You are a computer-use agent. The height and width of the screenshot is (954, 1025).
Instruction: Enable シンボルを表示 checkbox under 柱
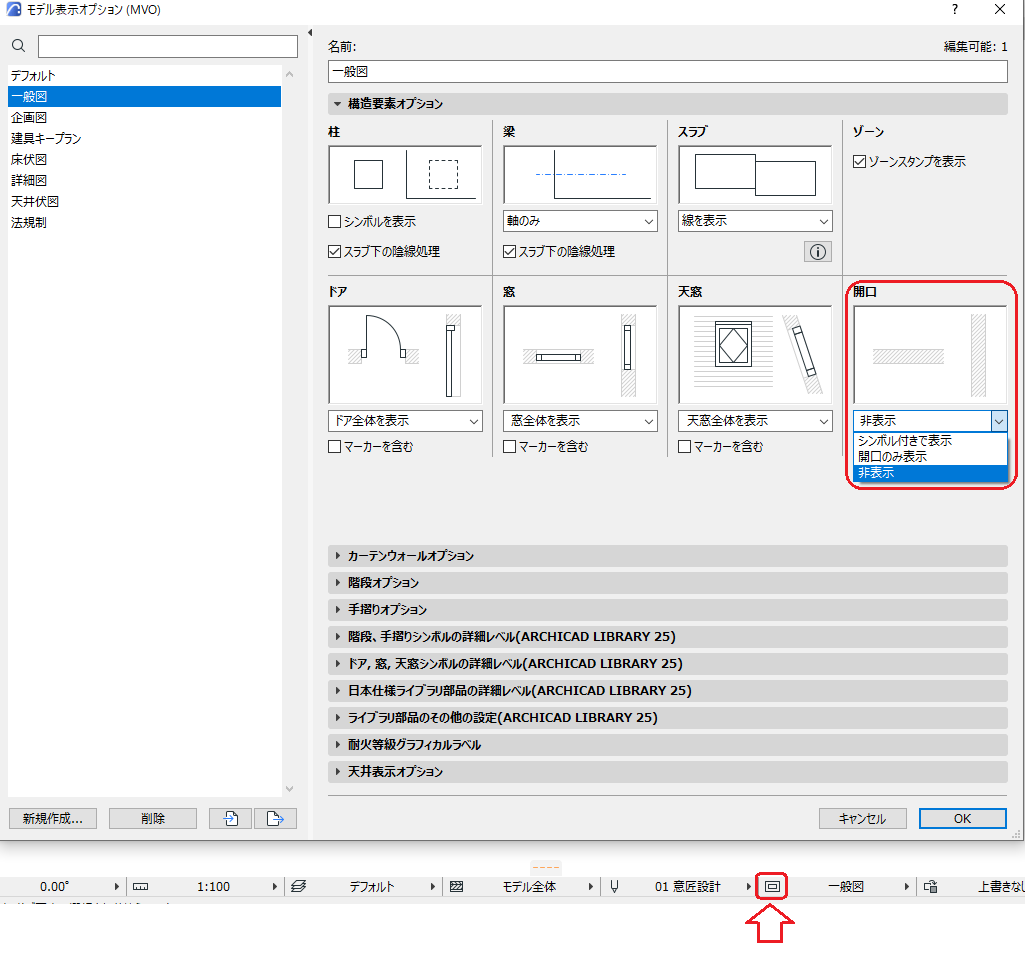[x=335, y=222]
